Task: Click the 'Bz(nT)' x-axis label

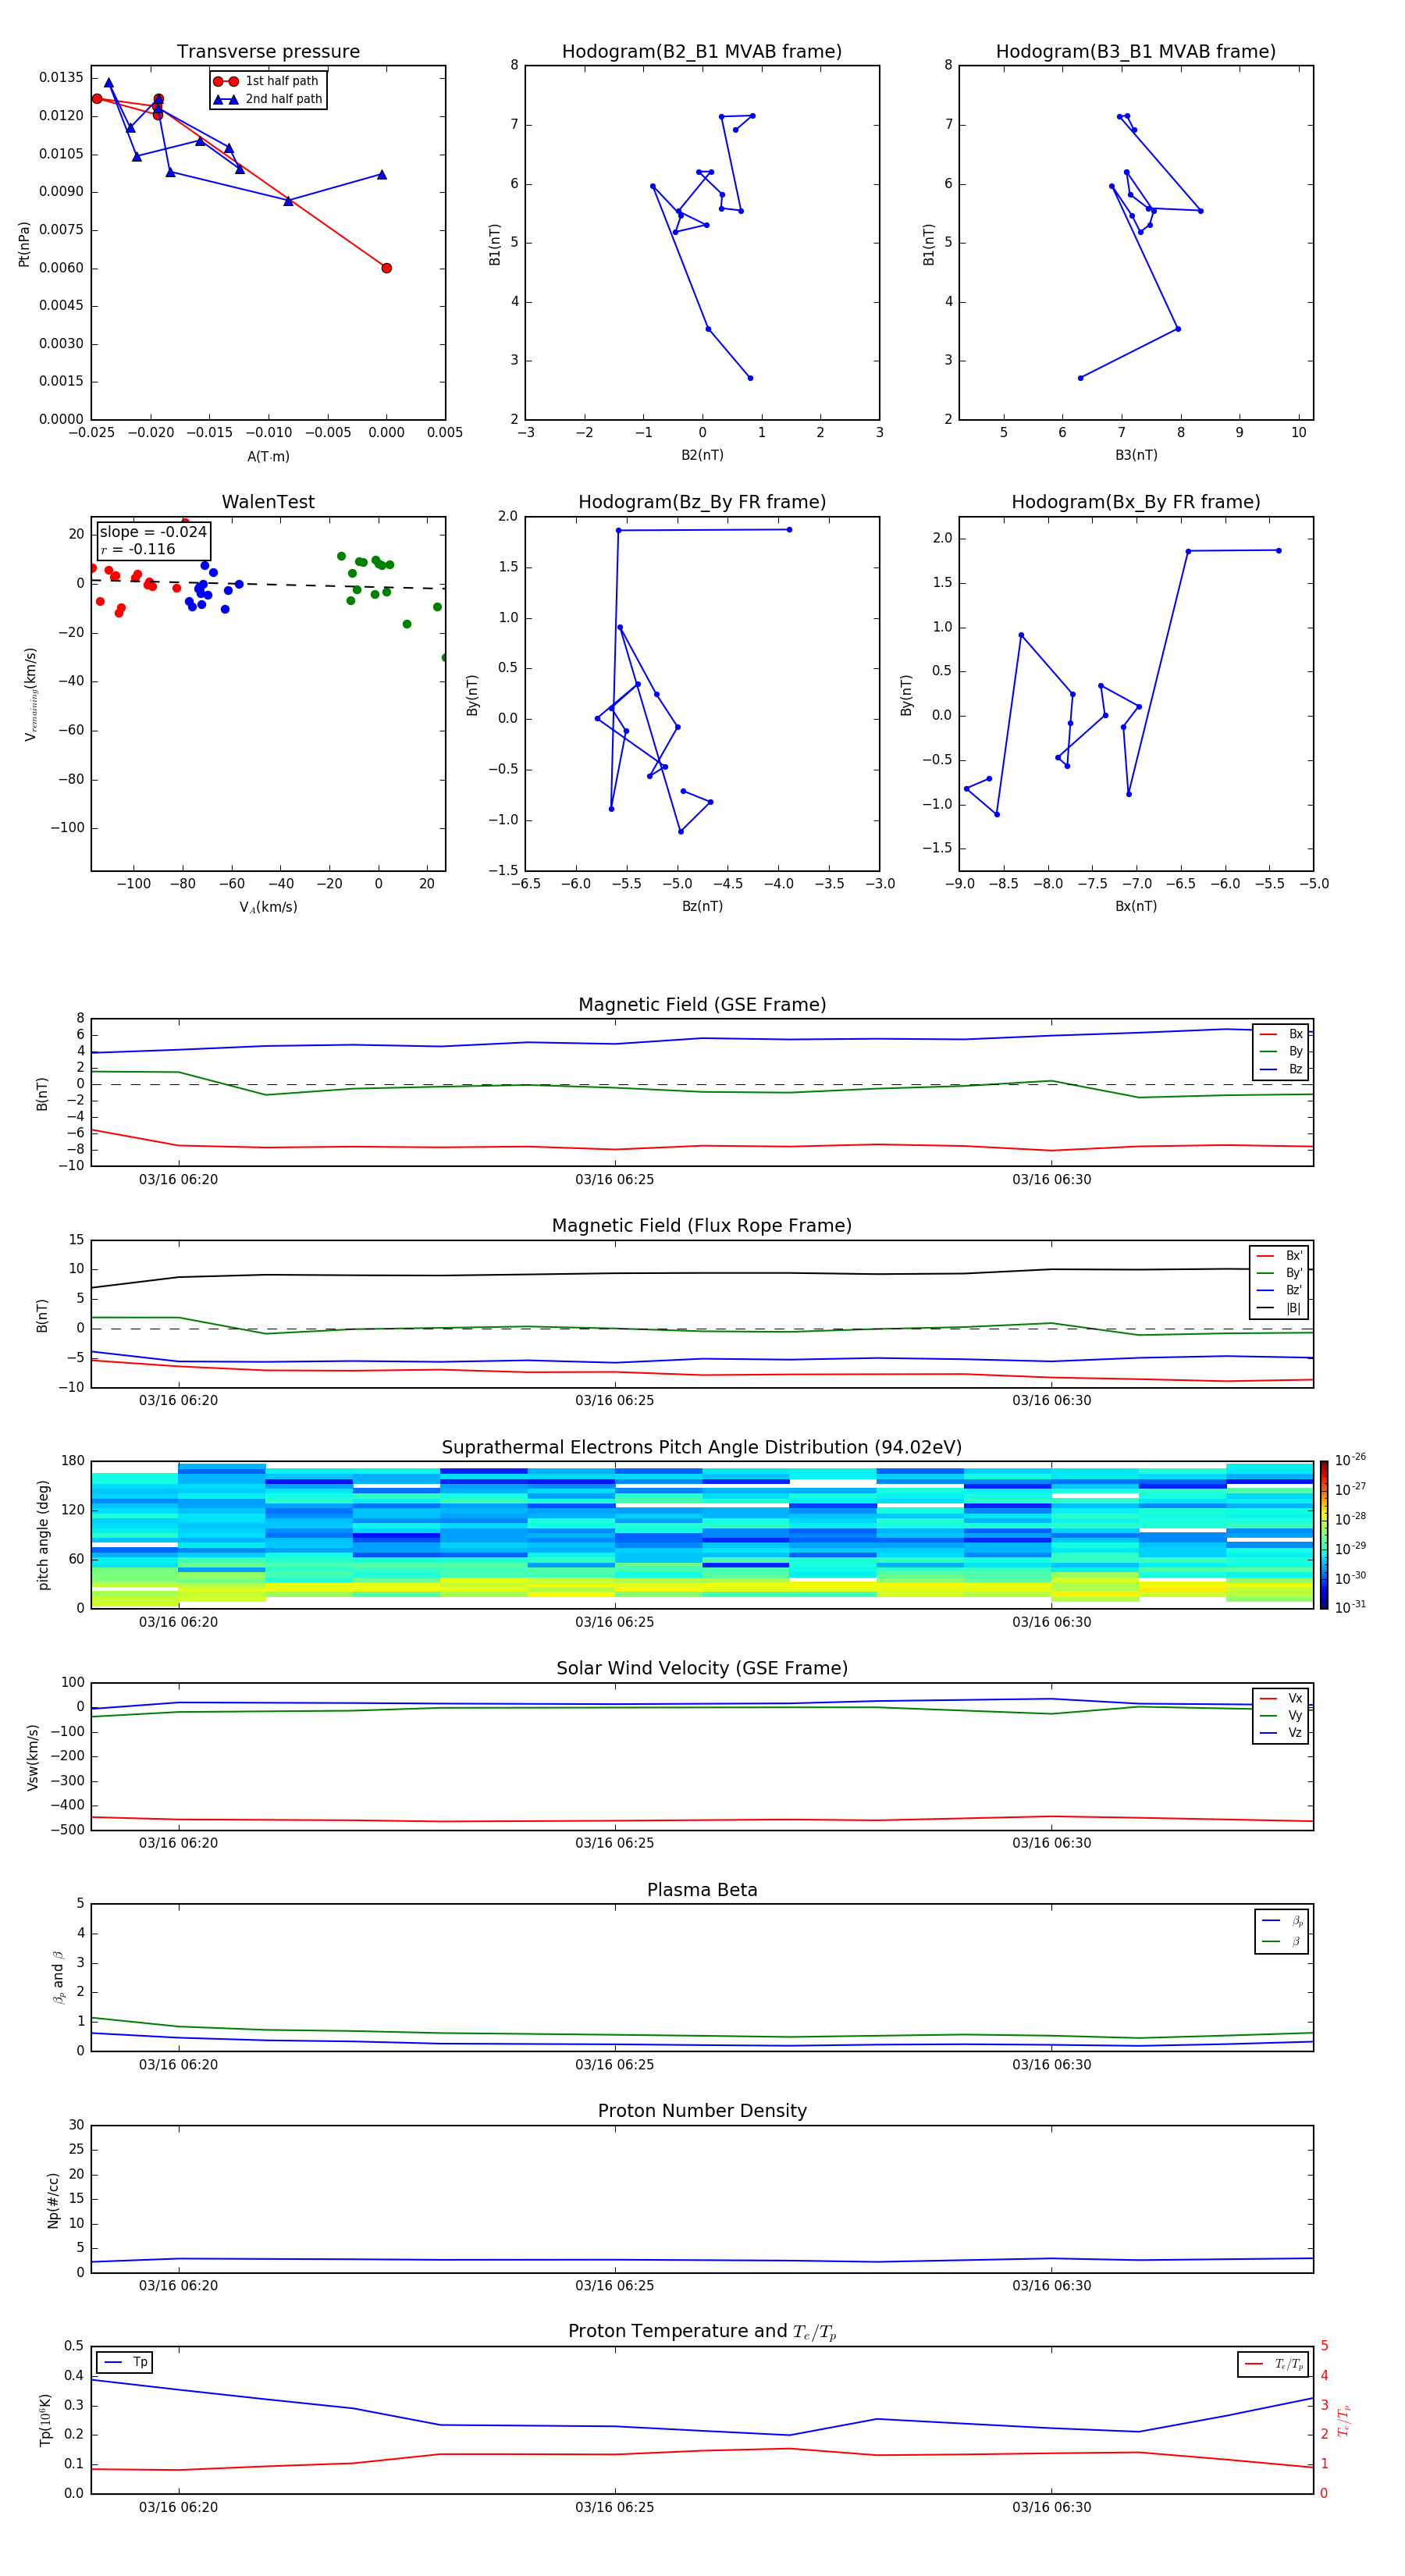Action: [x=702, y=906]
